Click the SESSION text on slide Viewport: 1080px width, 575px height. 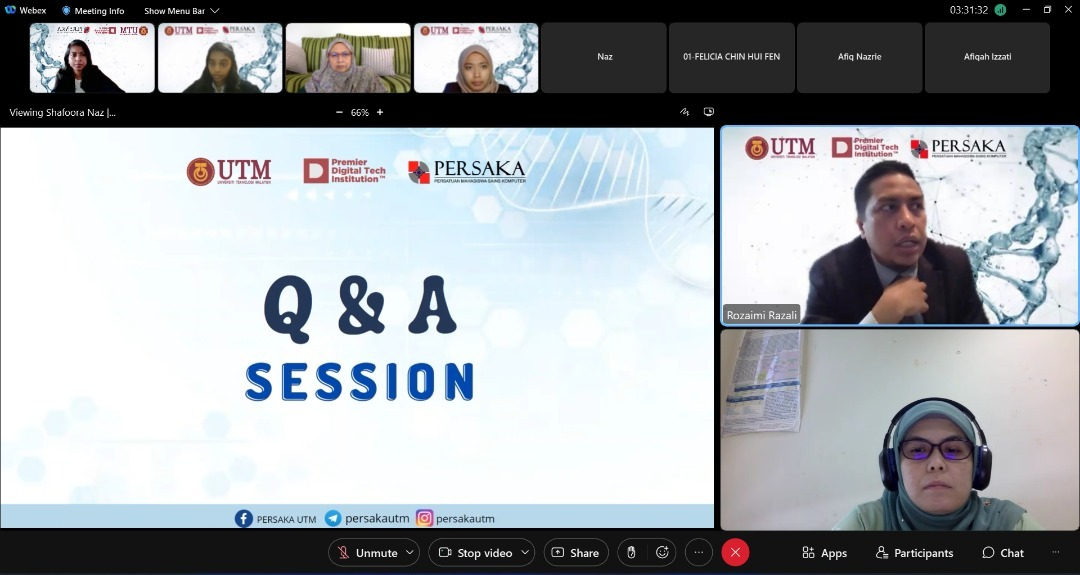[x=360, y=382]
